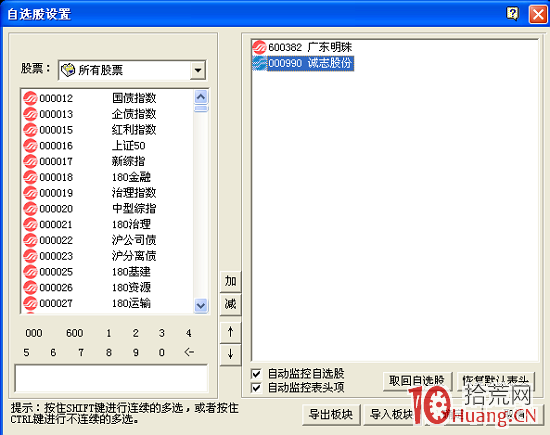
Task: Select 180资源 in the stock list
Action: click(x=131, y=288)
